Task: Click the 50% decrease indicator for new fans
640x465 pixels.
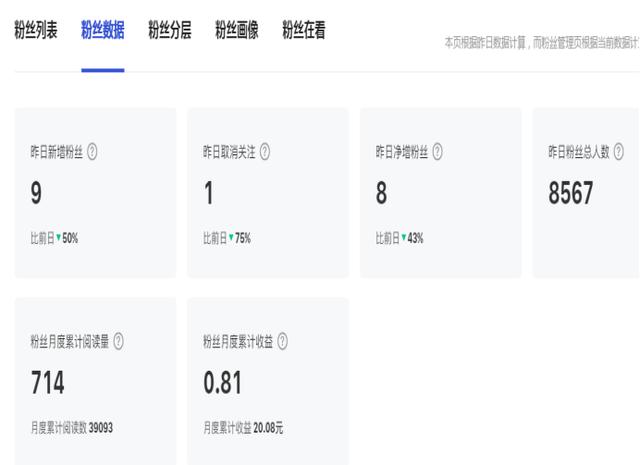Action: [x=66, y=238]
